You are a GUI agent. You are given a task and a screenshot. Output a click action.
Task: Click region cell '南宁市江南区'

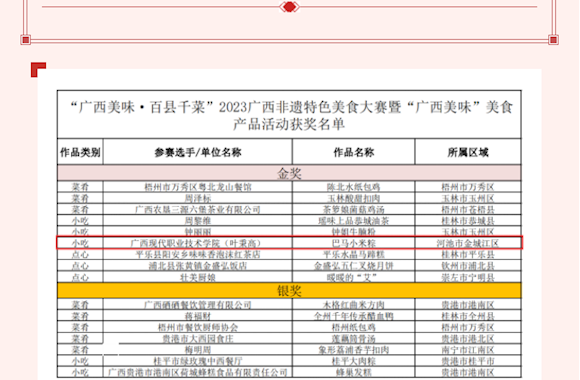pos(468,350)
